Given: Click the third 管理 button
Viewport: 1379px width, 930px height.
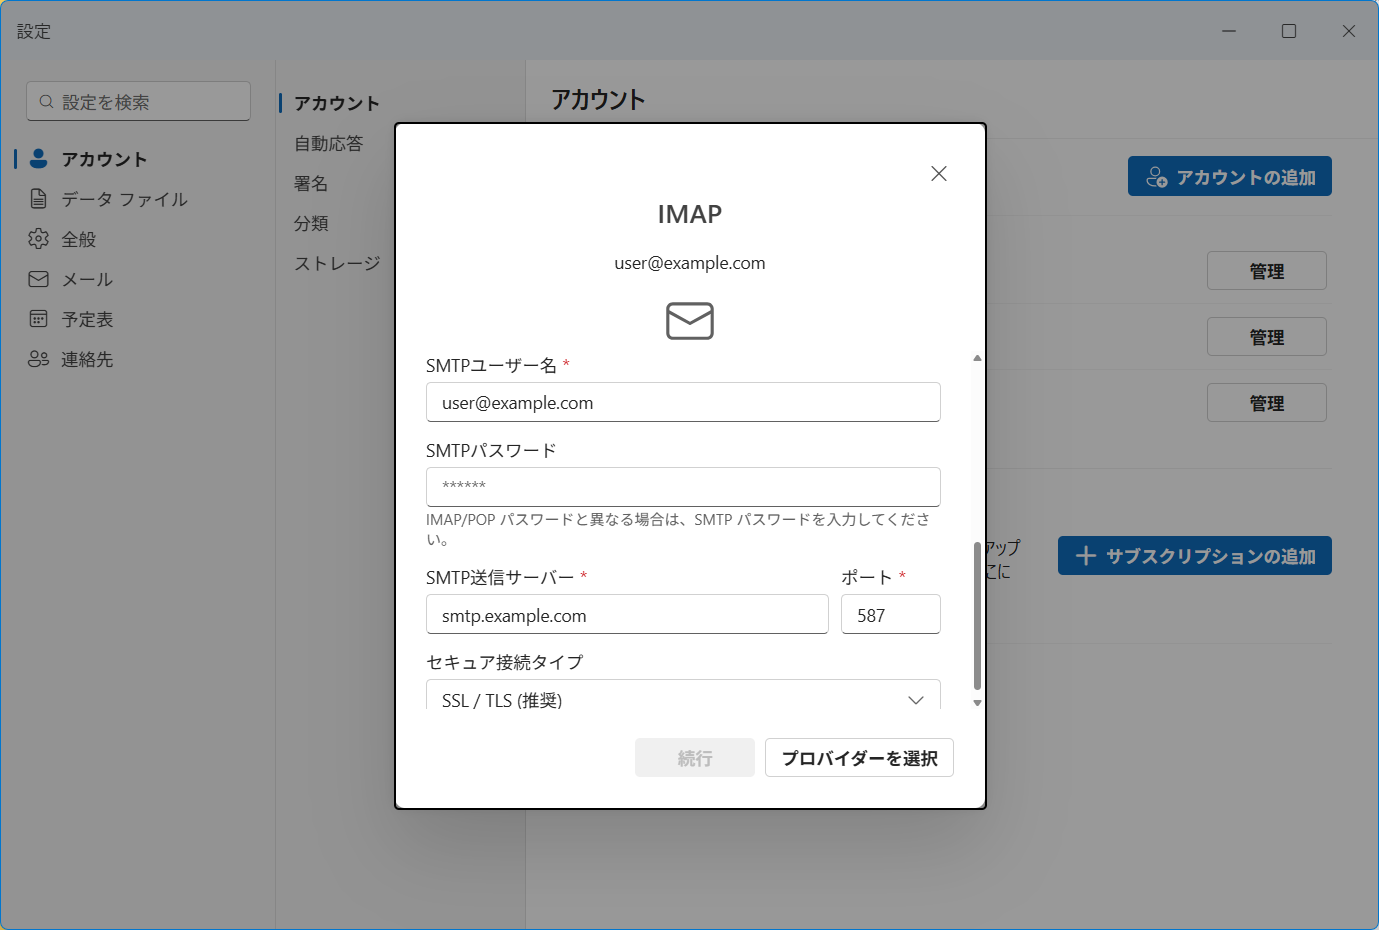Looking at the screenshot, I should (1266, 402).
